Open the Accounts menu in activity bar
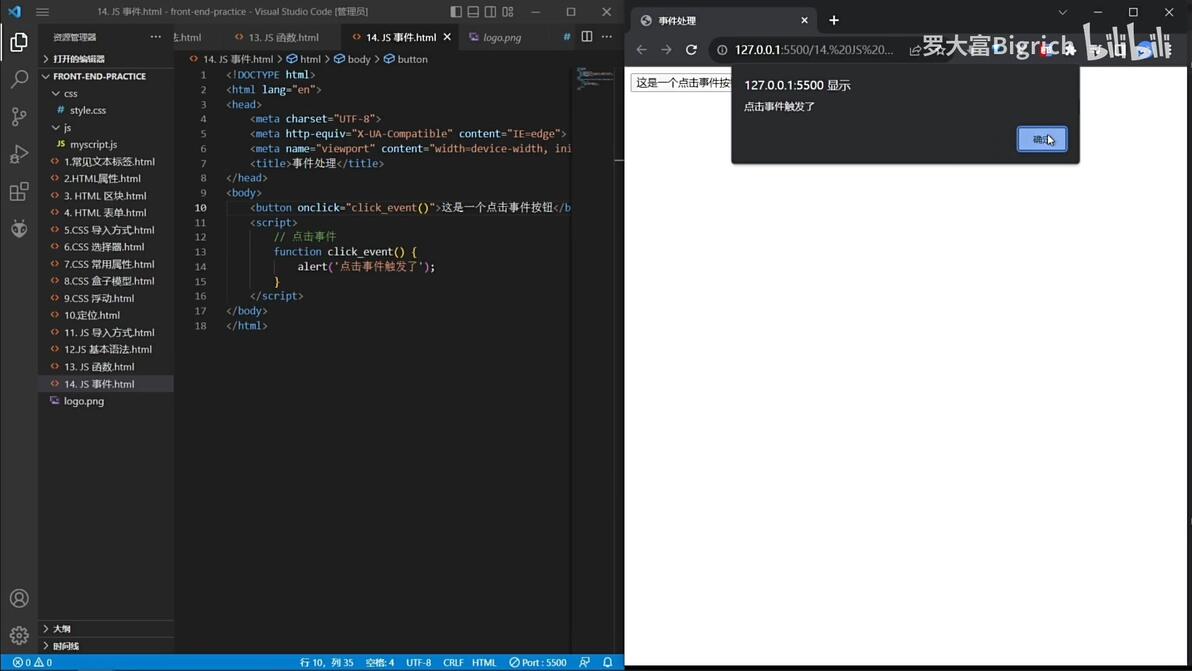The image size is (1192, 671). tap(19, 599)
